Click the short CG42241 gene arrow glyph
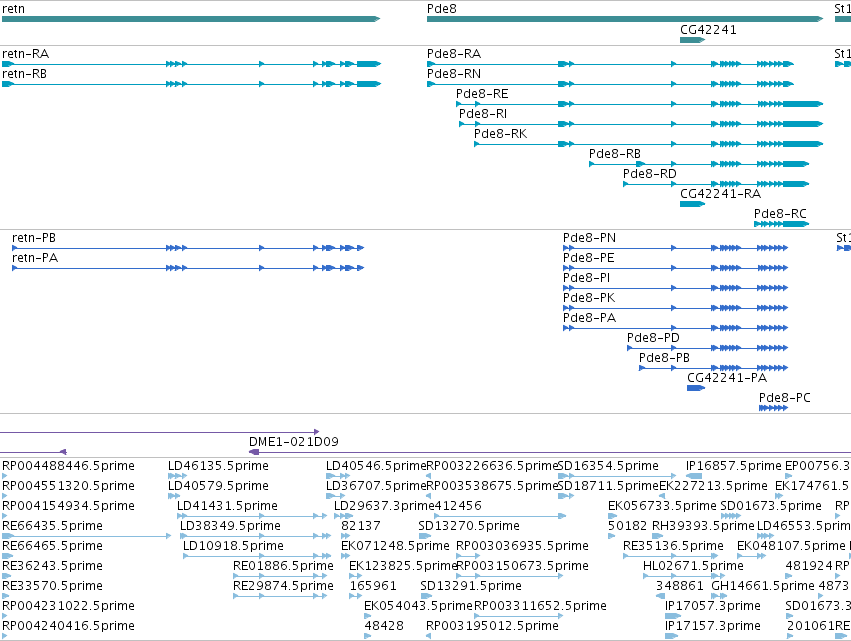The width and height of the screenshot is (851, 641). click(693, 40)
